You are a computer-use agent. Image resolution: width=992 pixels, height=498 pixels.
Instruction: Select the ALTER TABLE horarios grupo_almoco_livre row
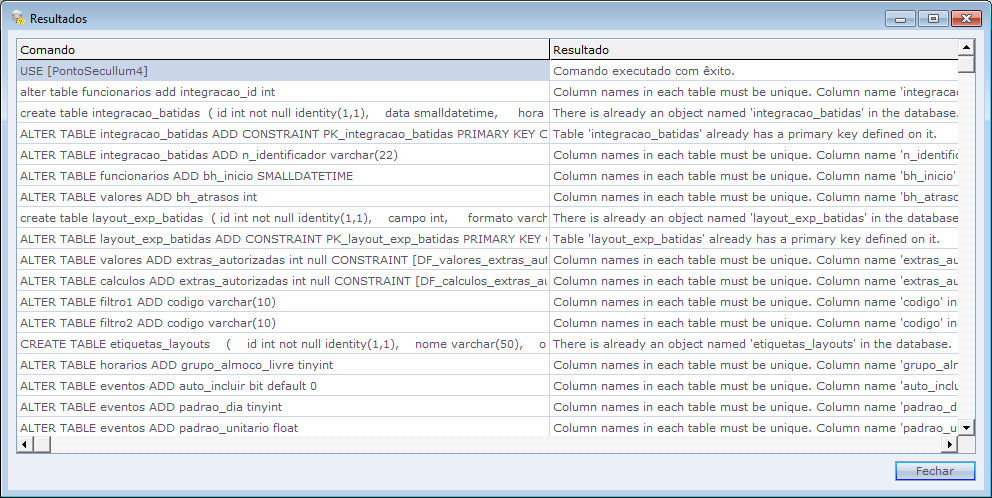(x=282, y=365)
